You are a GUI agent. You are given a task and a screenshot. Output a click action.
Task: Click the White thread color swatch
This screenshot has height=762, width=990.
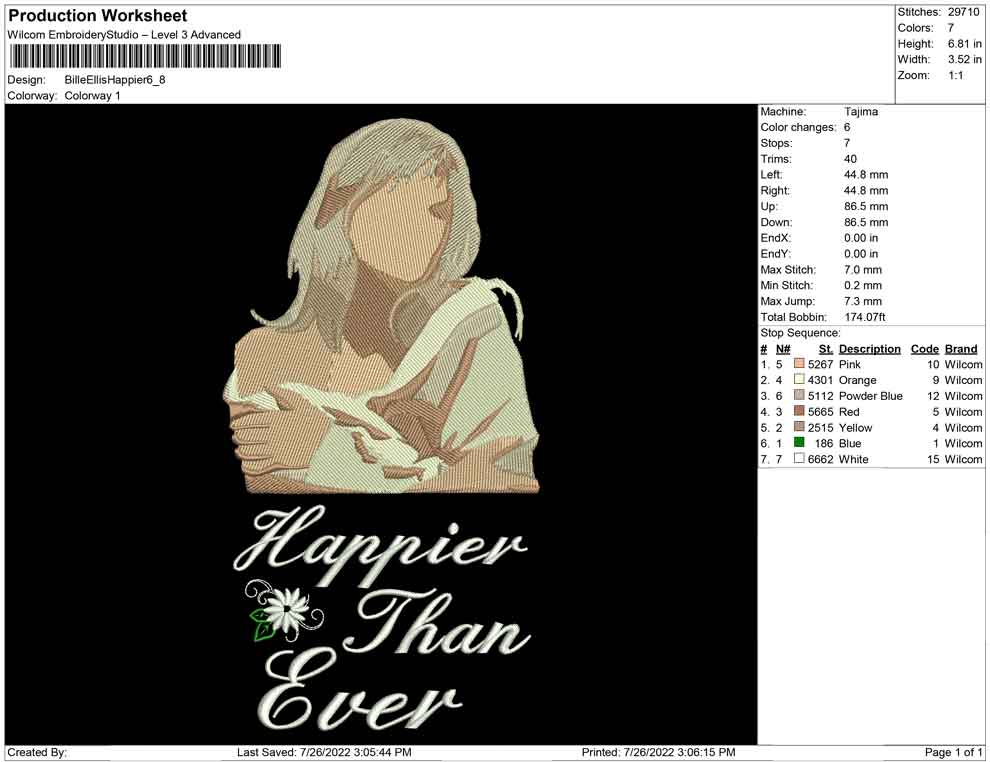click(x=799, y=460)
